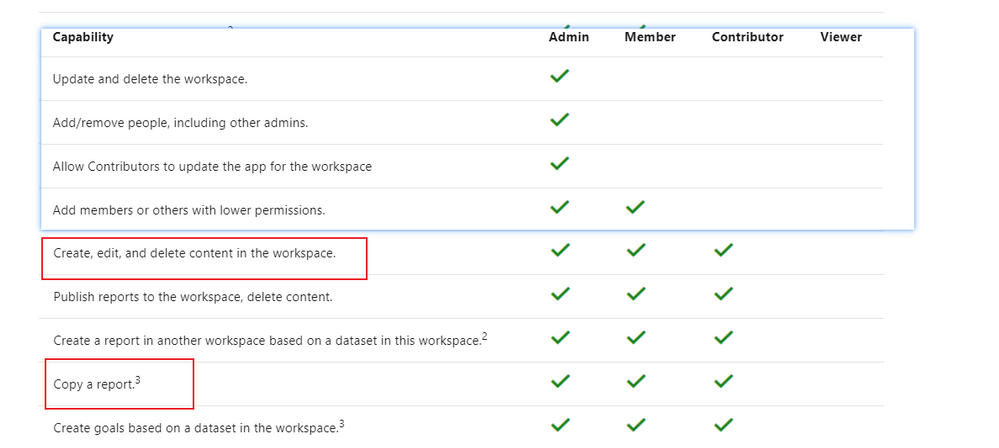Select the text 'Update and delete the workspace.'
This screenshot has height=448, width=999.
tap(150, 80)
